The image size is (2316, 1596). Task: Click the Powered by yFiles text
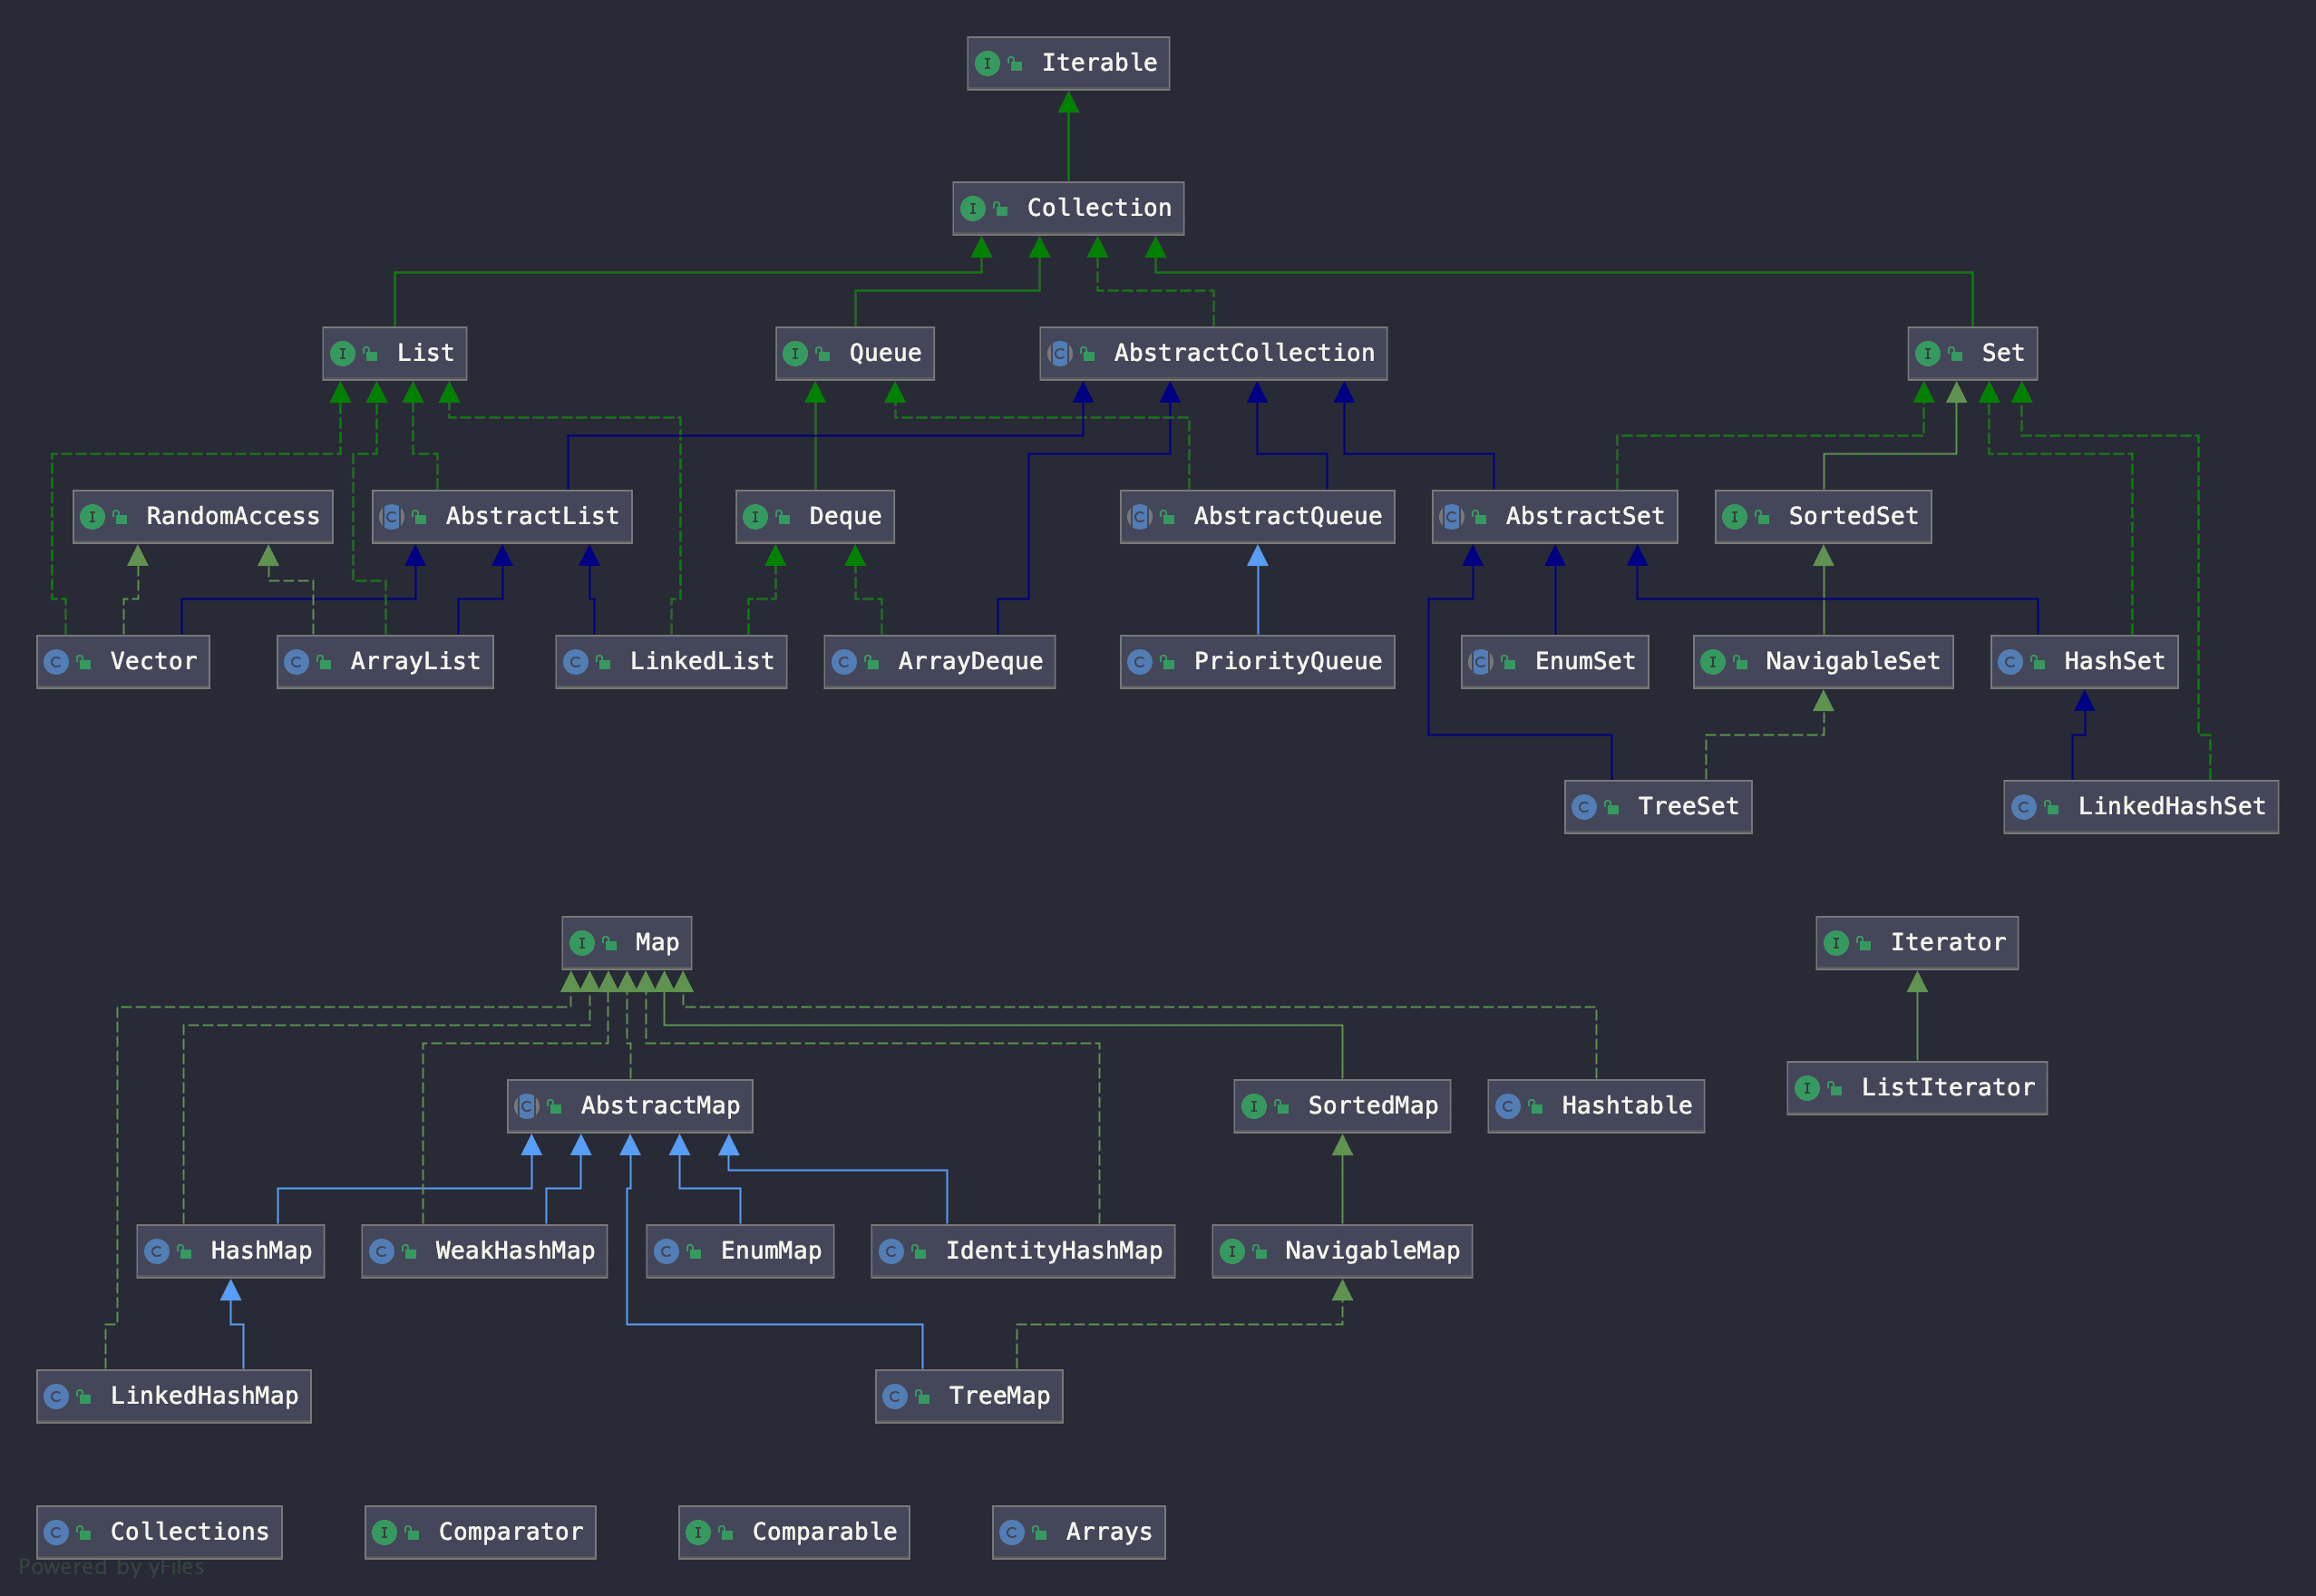click(111, 1567)
